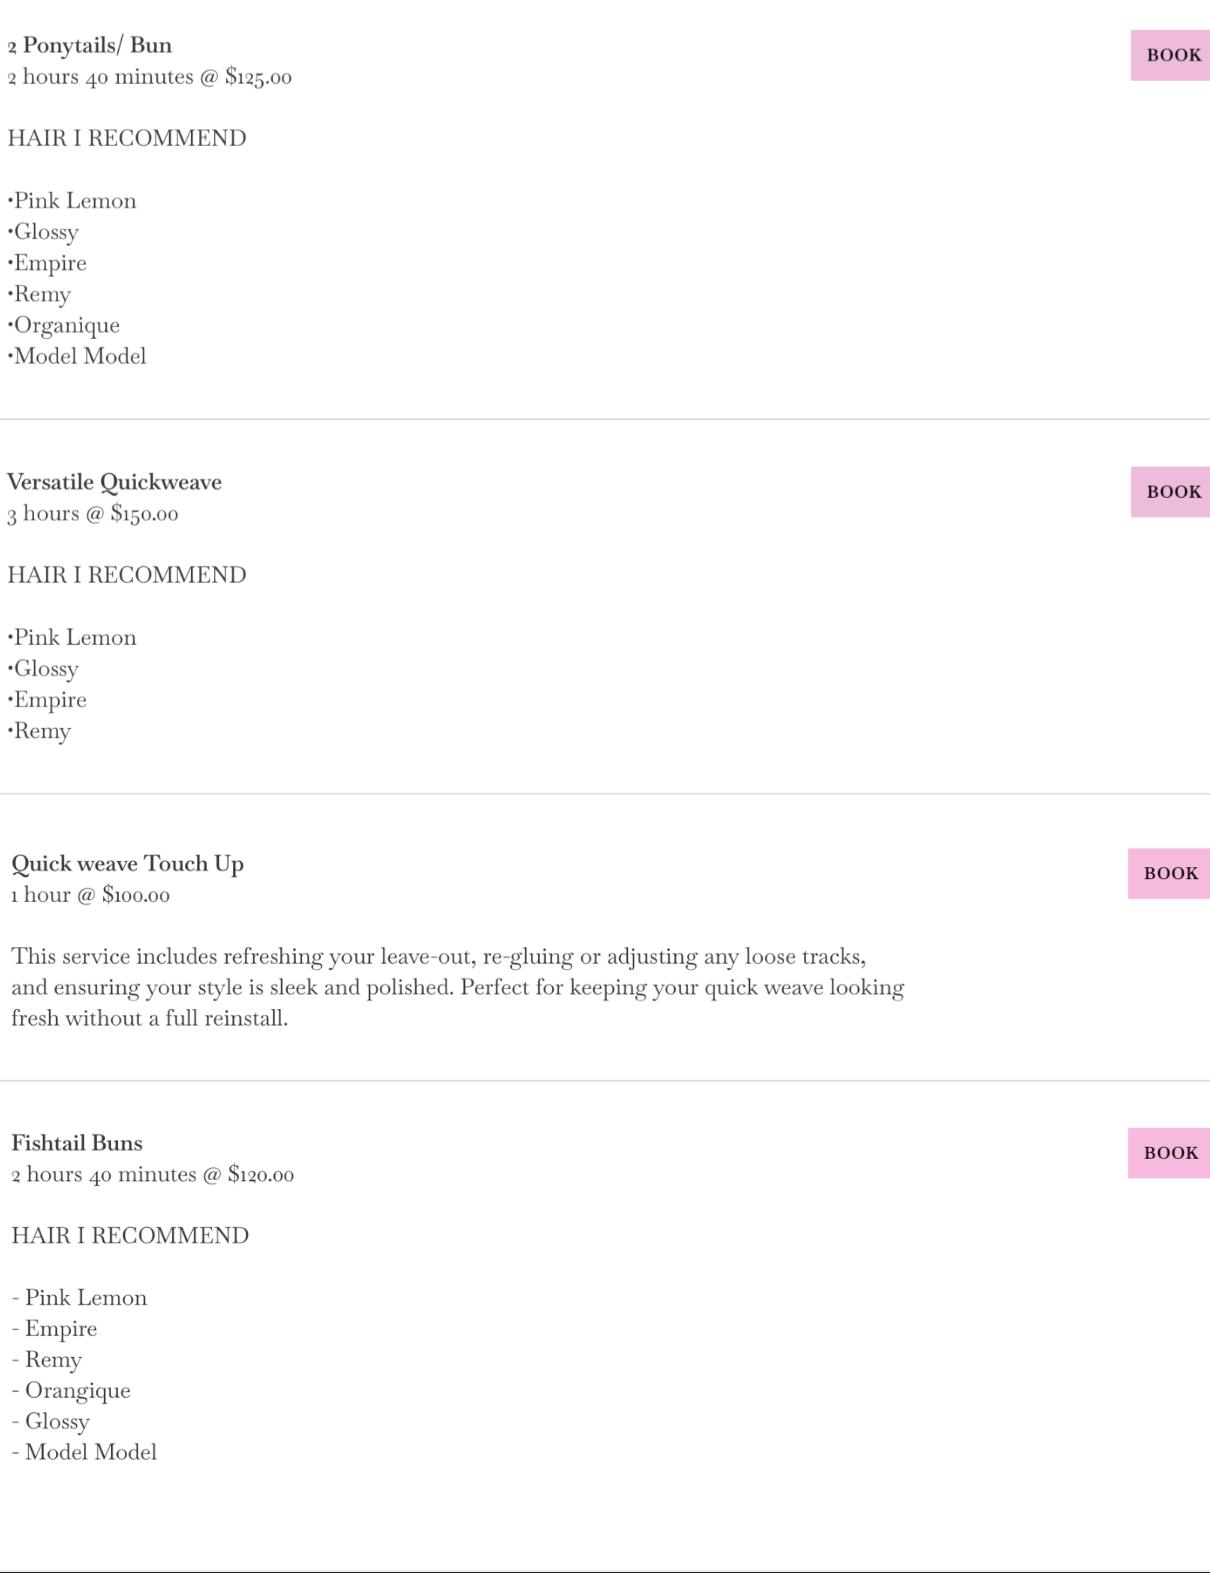Image resolution: width=1210 pixels, height=1573 pixels.
Task: Book the 2 Ponytails/ Bun service
Action: [x=1171, y=55]
